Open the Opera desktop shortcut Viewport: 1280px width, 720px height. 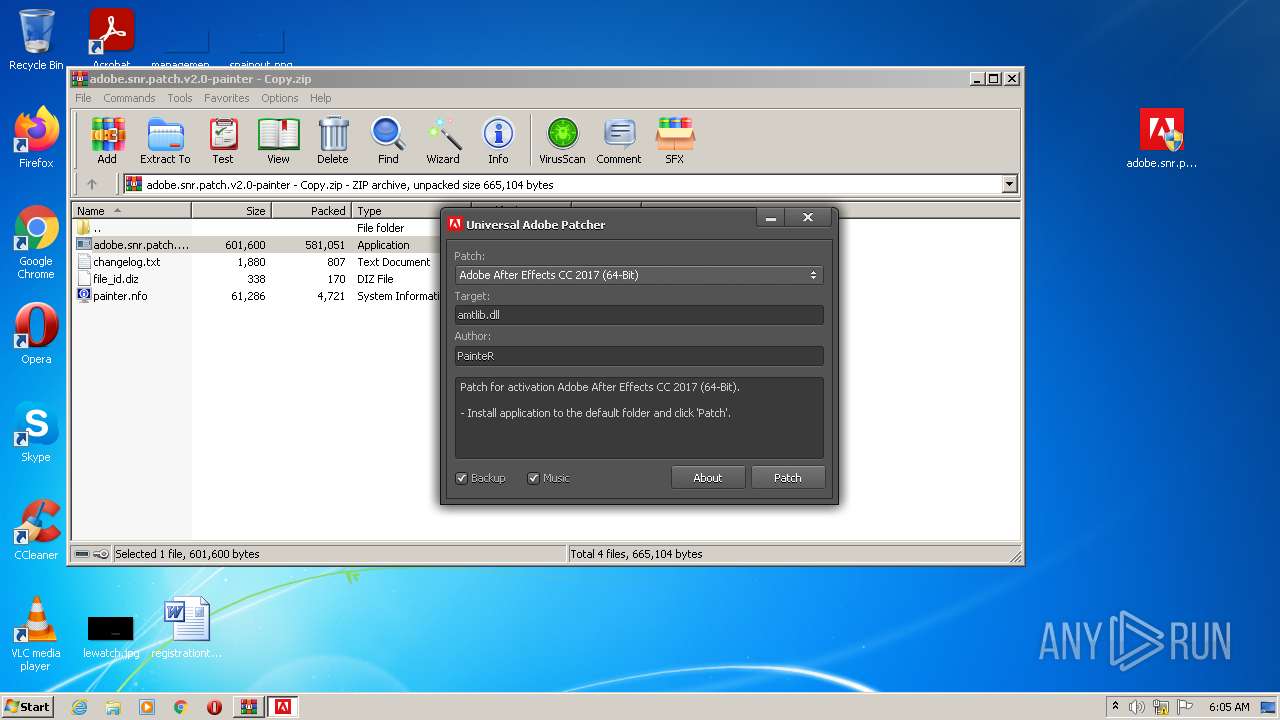[36, 334]
